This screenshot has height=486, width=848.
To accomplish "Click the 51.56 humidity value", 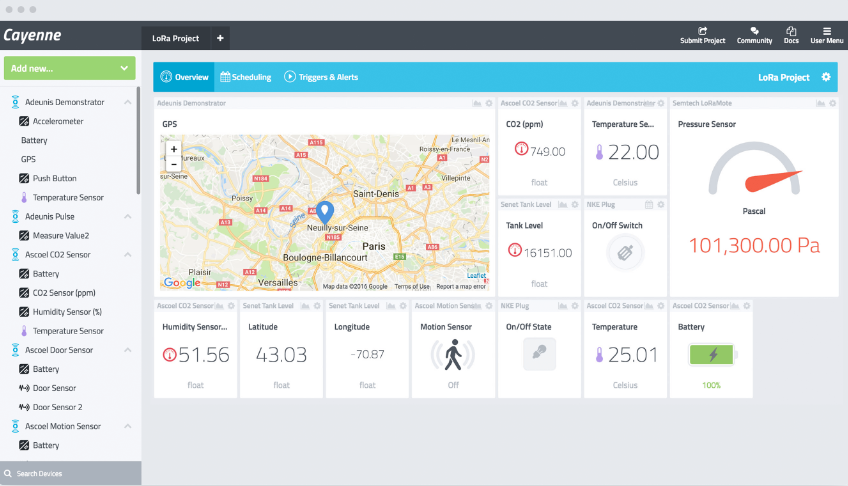I will pyautogui.click(x=204, y=355).
